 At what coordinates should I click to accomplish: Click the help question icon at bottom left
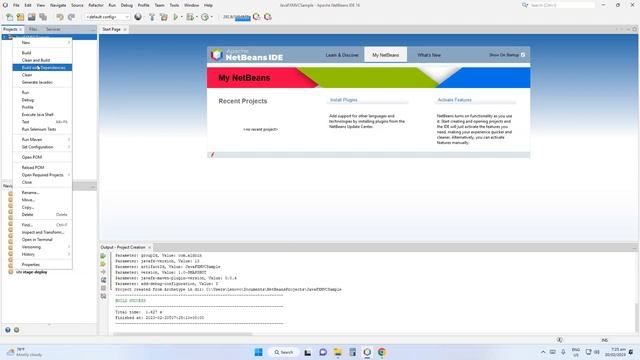pyautogui.click(x=8, y=330)
